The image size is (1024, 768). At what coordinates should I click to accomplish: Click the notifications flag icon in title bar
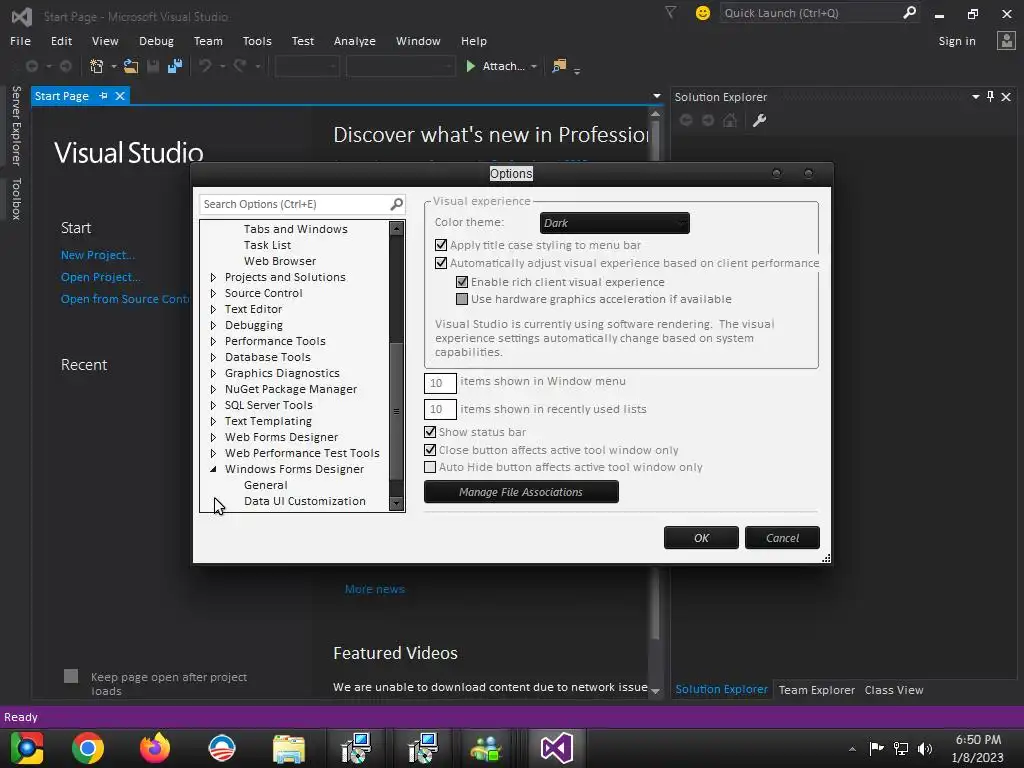(670, 12)
